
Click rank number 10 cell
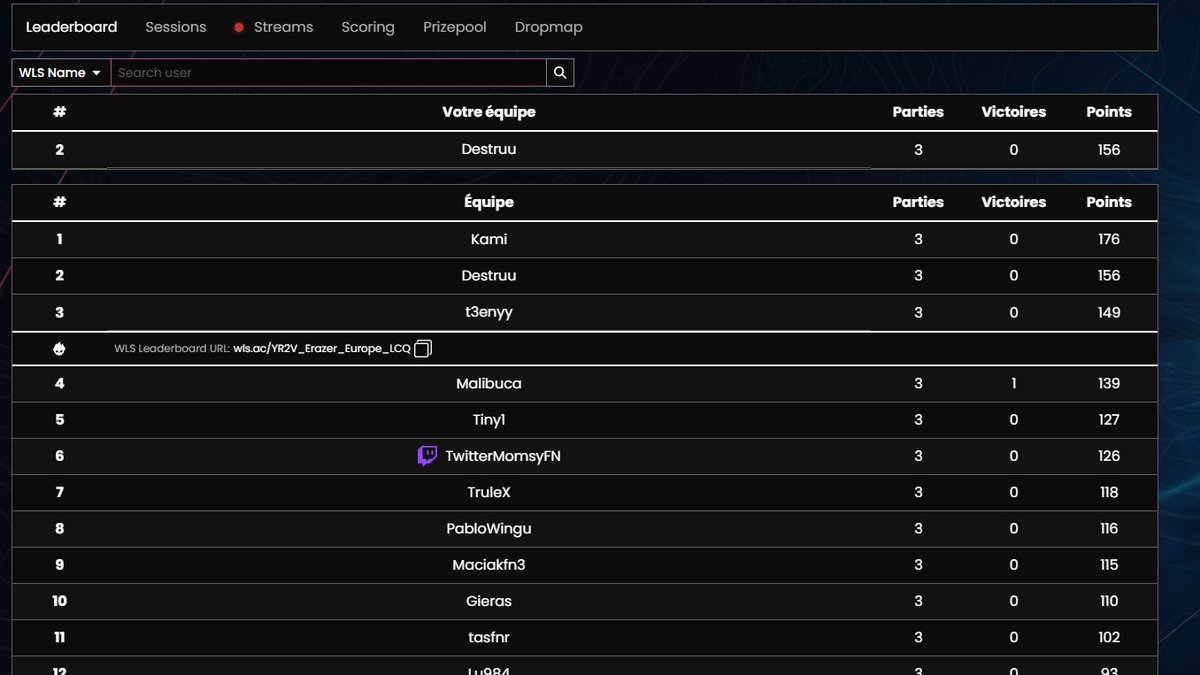tap(60, 601)
